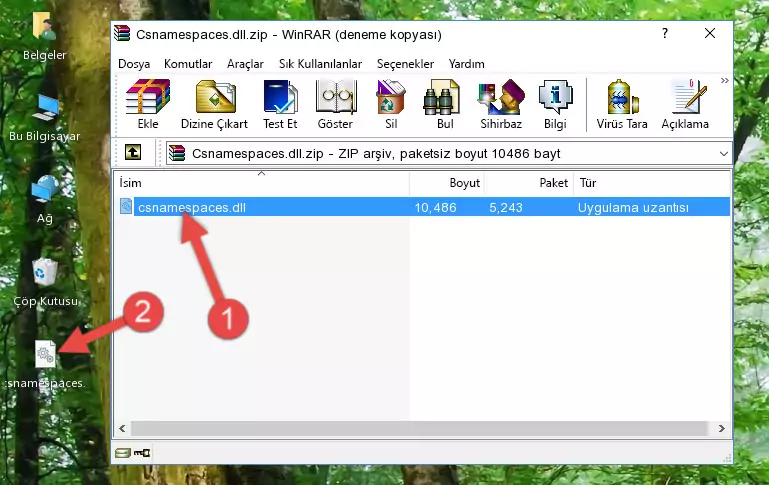
Task: Select the Bu Bilgisayar desktop icon
Action: tap(44, 118)
